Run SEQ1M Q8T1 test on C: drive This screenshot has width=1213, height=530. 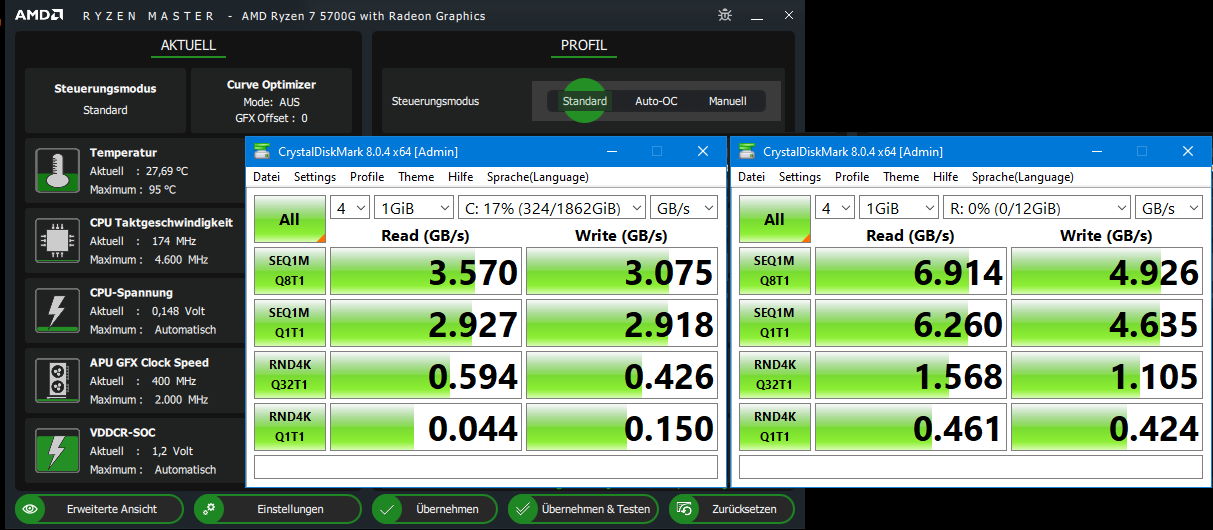coord(290,271)
